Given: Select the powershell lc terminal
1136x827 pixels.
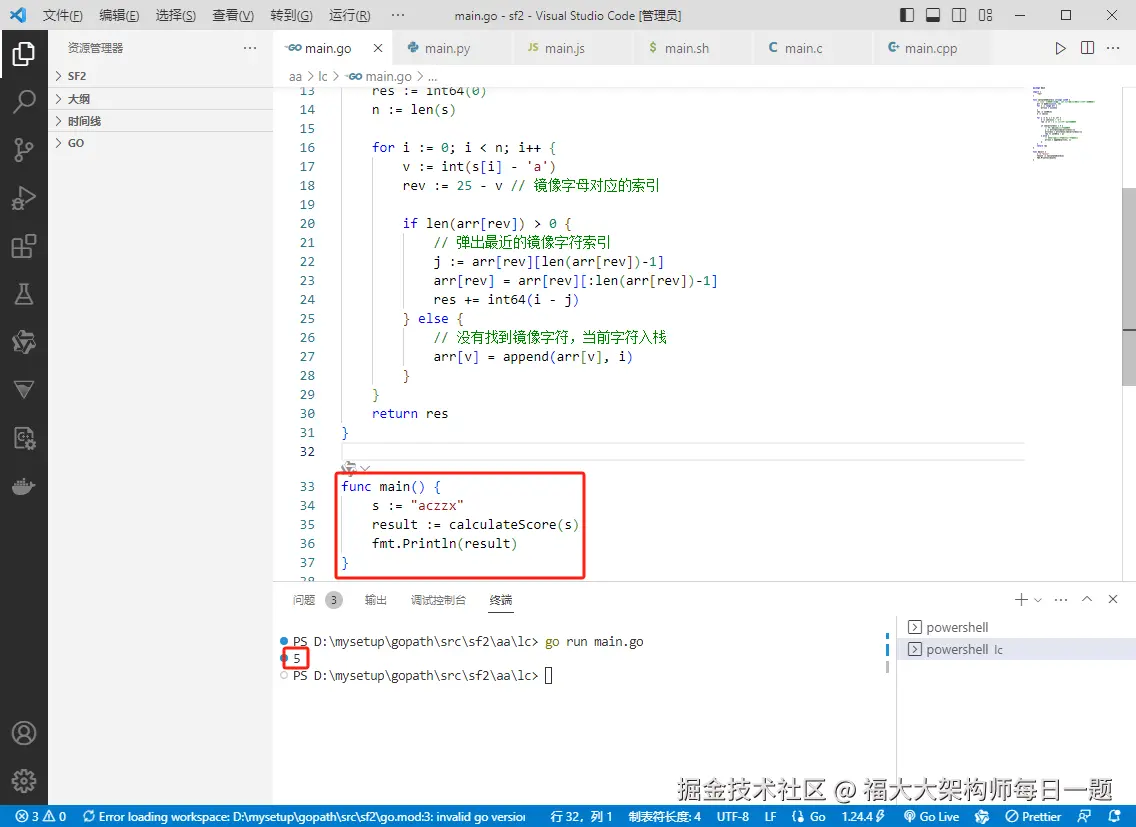Looking at the screenshot, I should pyautogui.click(x=1016, y=649).
